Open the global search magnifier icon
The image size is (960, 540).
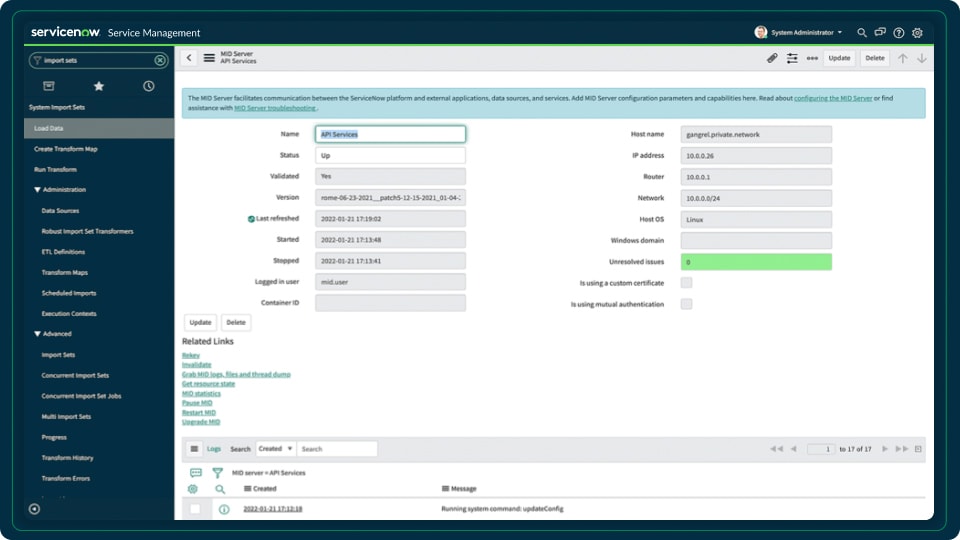861,32
